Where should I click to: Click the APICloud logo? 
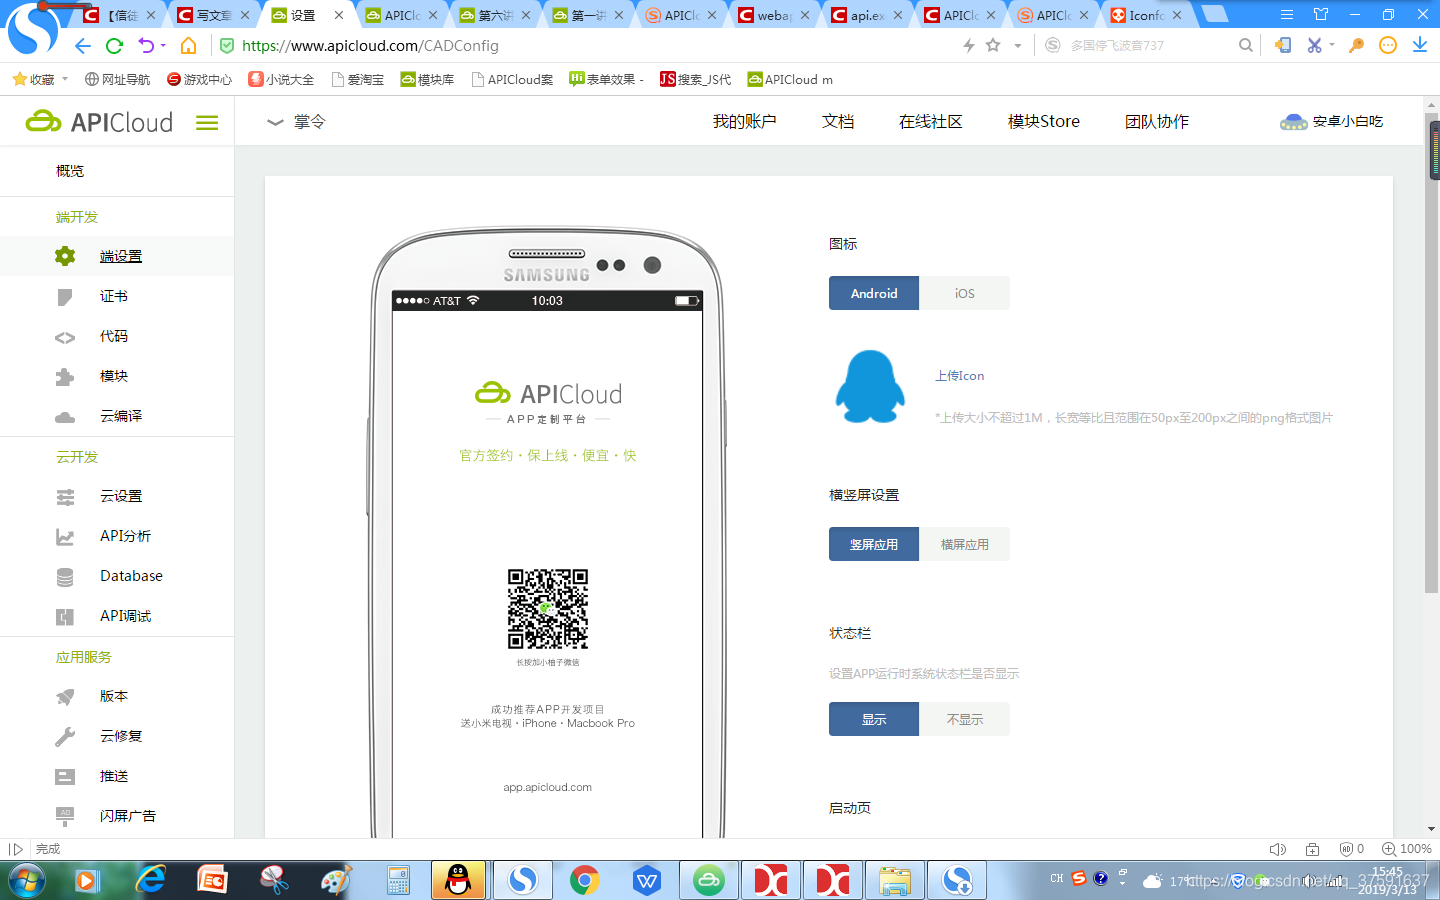coord(99,122)
